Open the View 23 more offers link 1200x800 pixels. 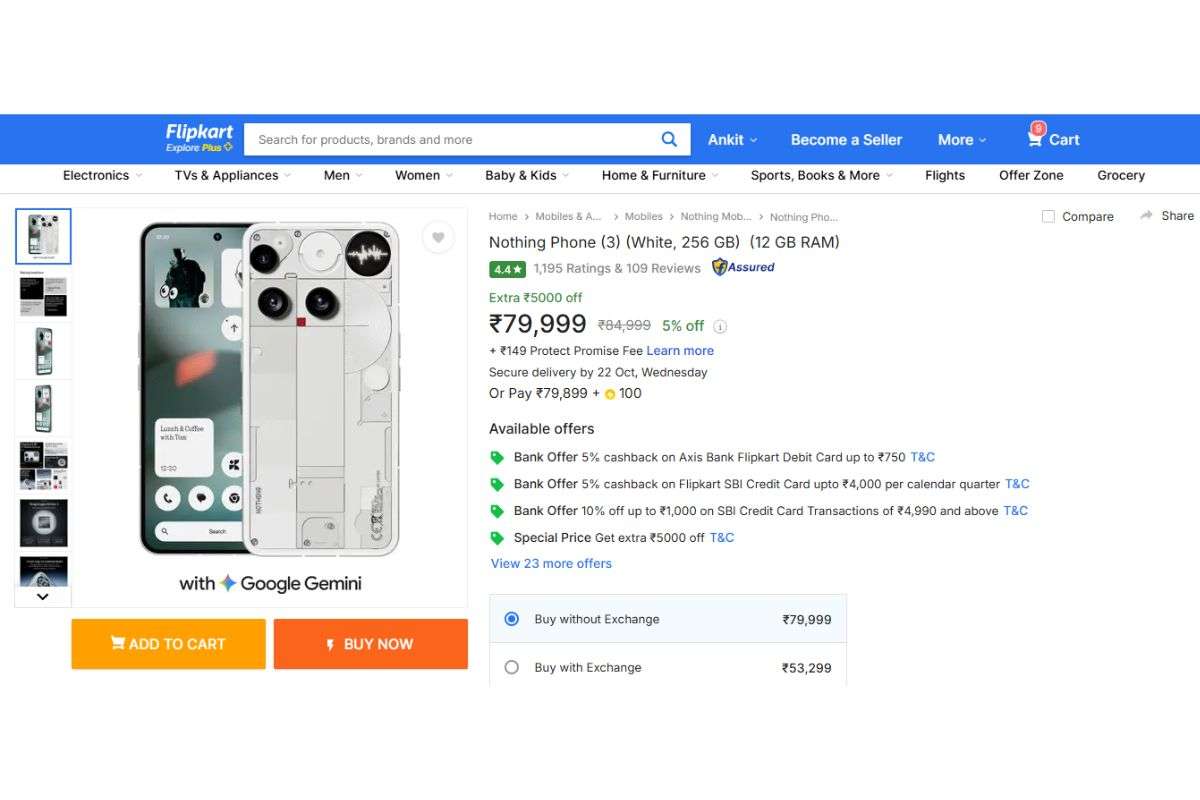[x=550, y=563]
